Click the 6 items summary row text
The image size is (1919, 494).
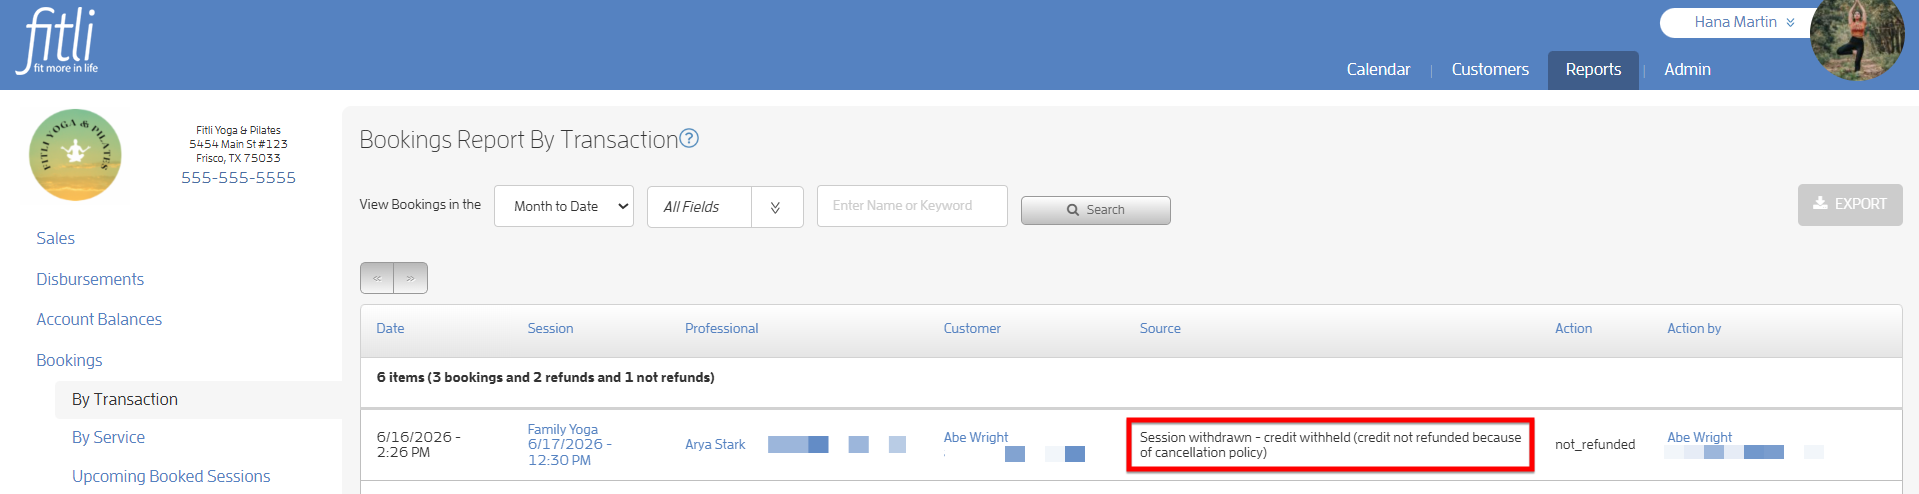point(545,377)
